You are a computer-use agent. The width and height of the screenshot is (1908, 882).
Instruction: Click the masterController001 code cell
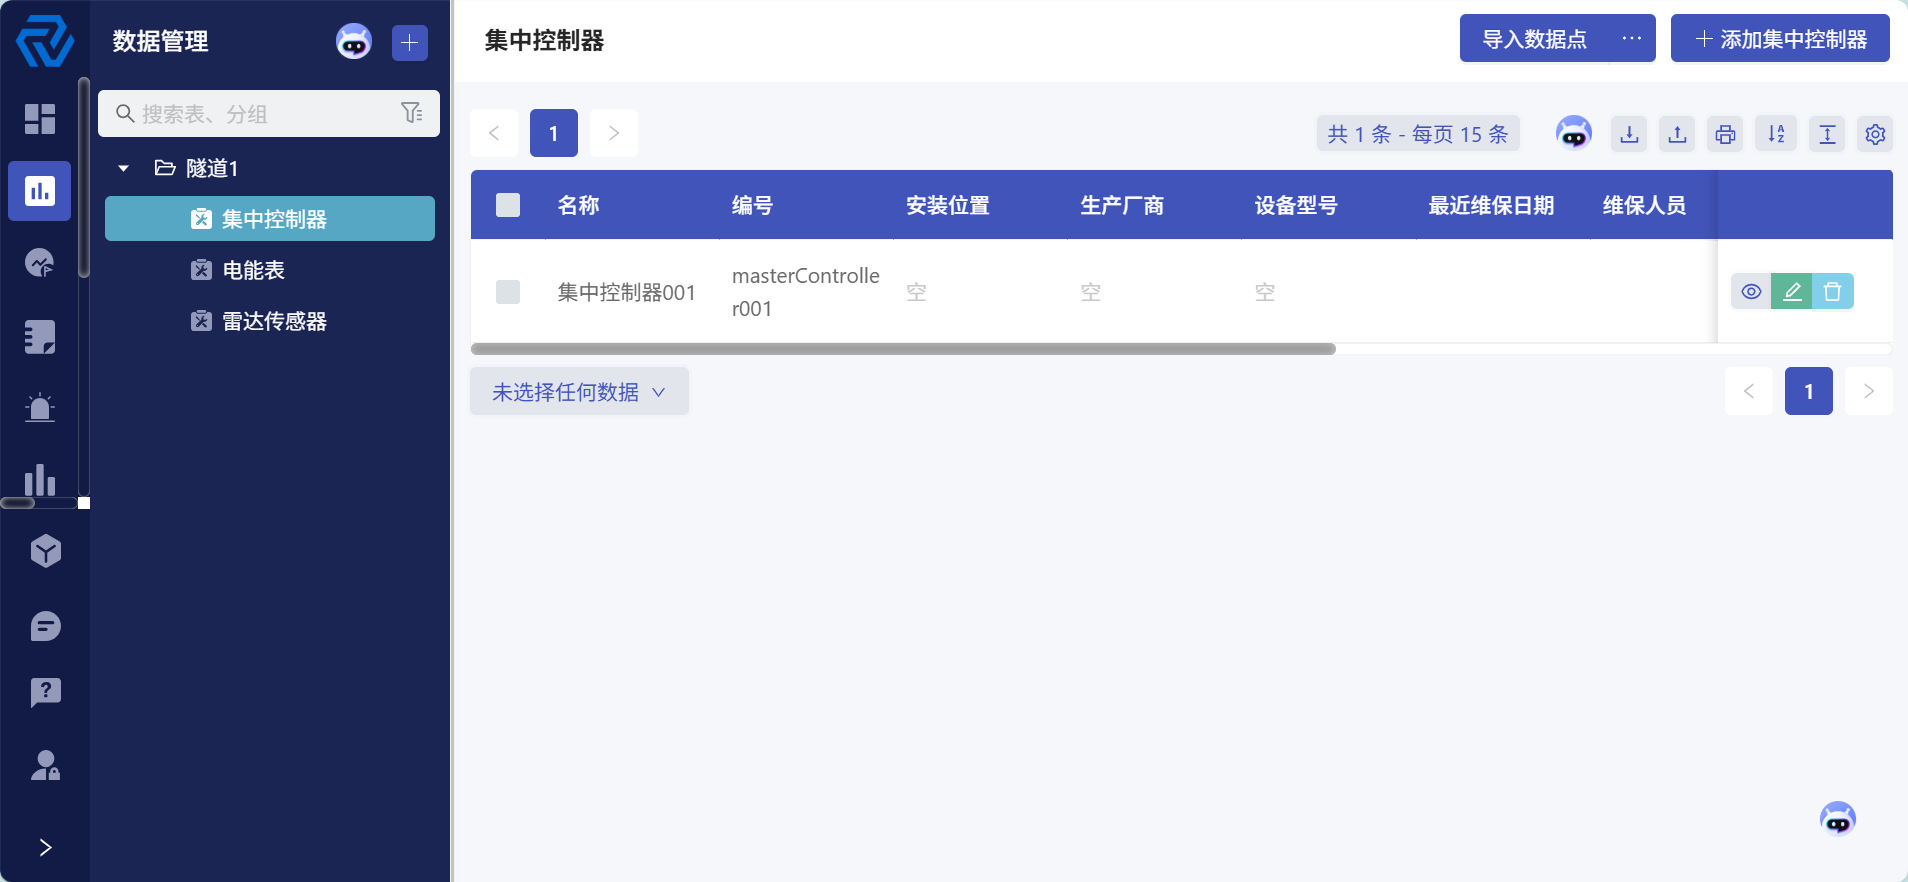(x=806, y=292)
